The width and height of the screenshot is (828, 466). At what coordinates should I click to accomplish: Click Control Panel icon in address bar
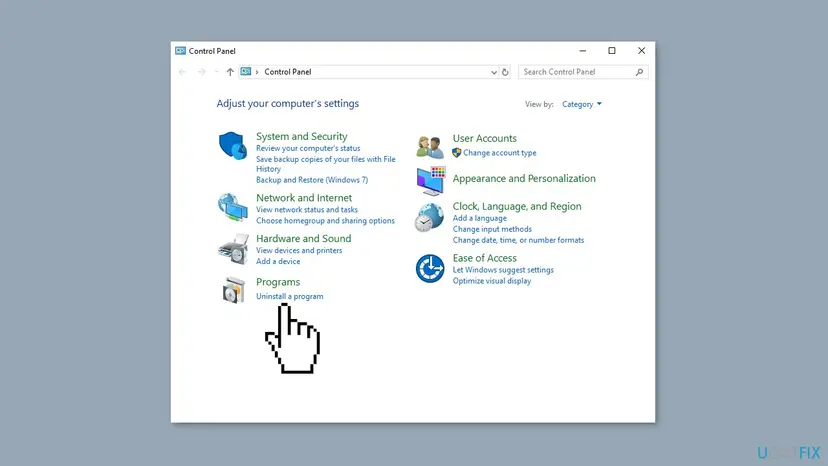click(246, 71)
